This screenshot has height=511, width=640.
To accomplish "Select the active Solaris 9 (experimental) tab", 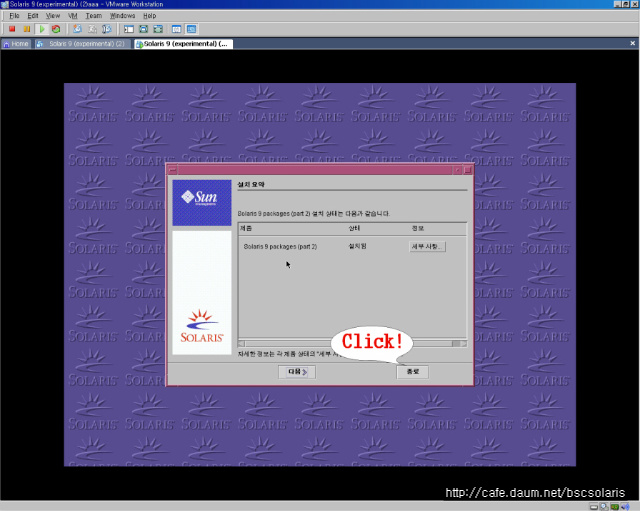I will [x=184, y=44].
